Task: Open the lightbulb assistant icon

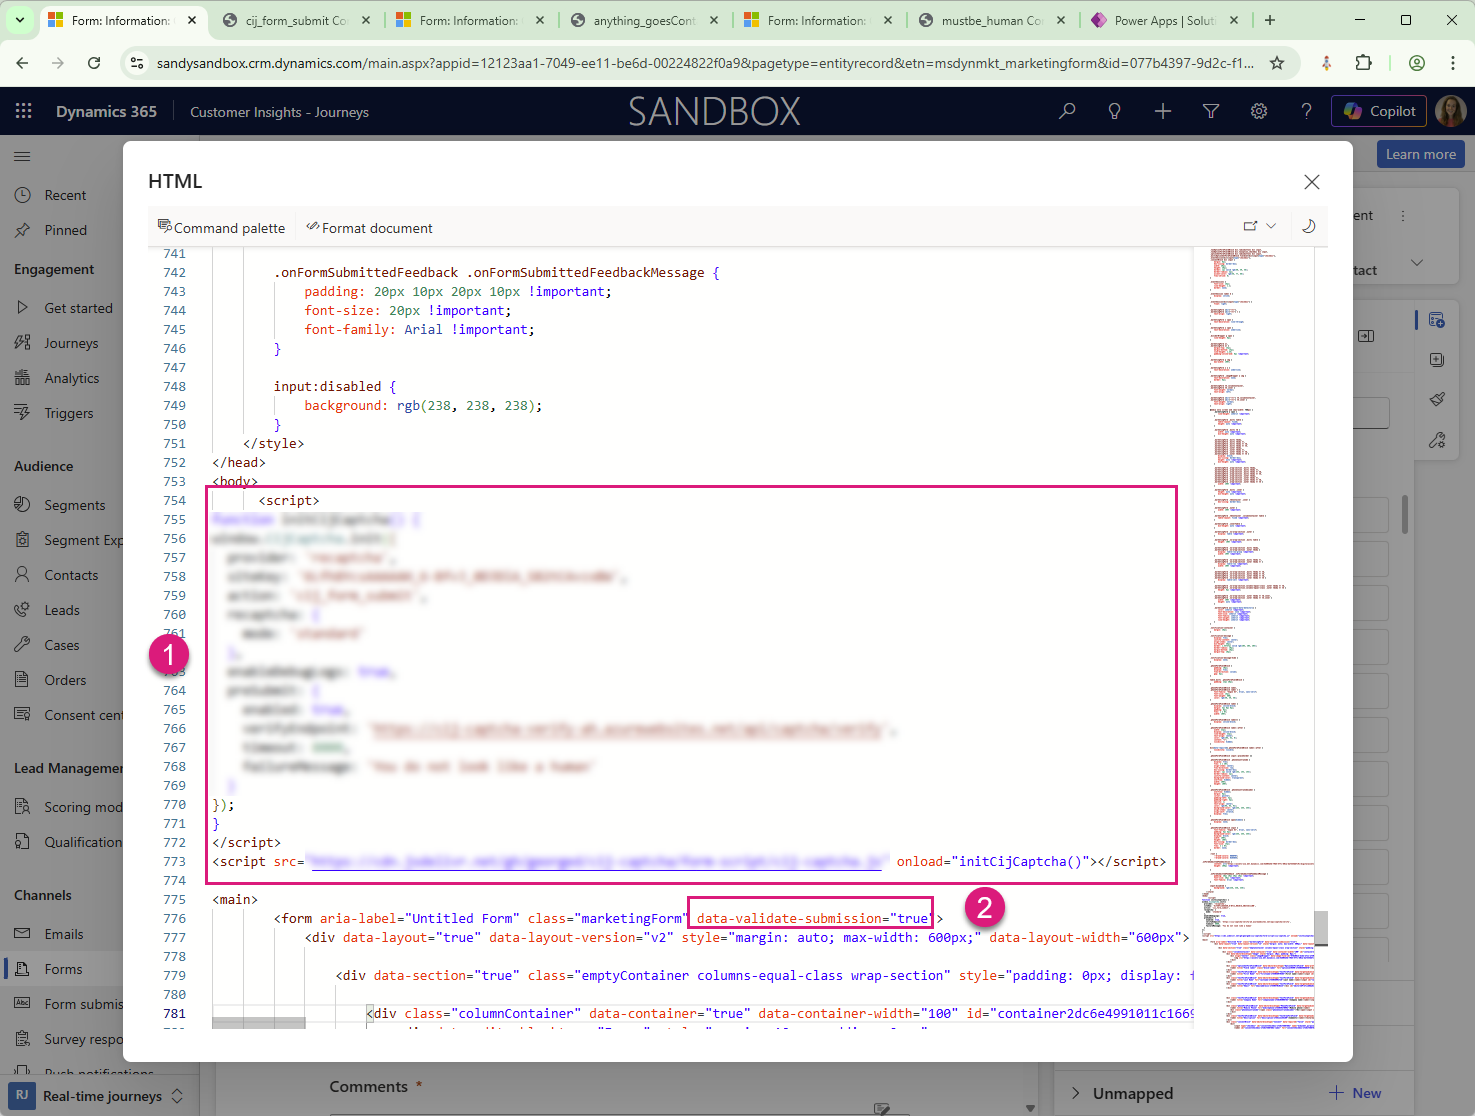Action: 1115,111
